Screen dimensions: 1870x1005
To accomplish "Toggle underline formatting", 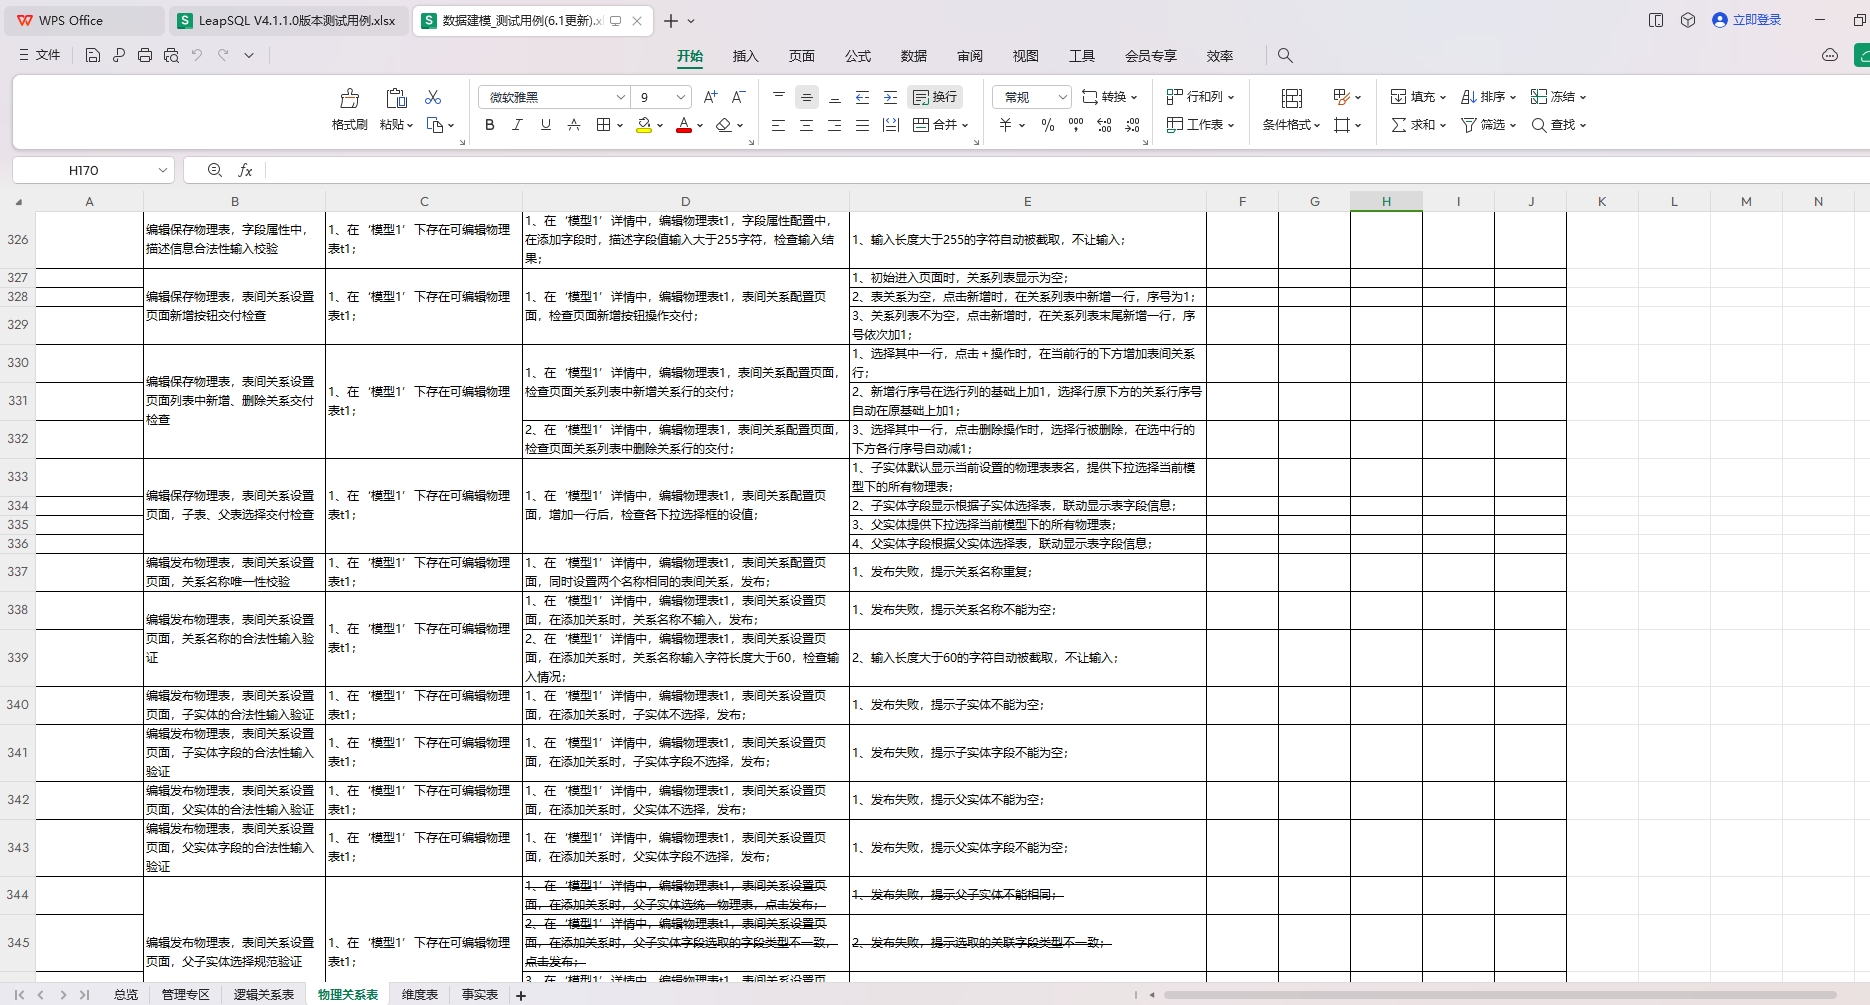I will pos(545,125).
